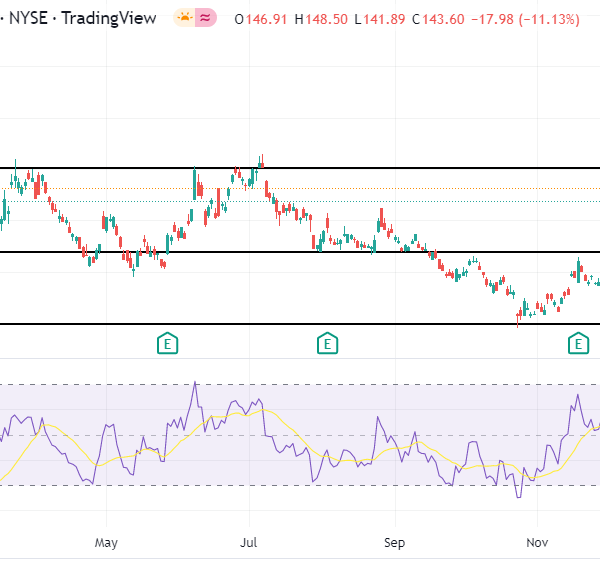Click the Sep label on time axis
Image resolution: width=600 pixels, height=564 pixels.
(394, 544)
